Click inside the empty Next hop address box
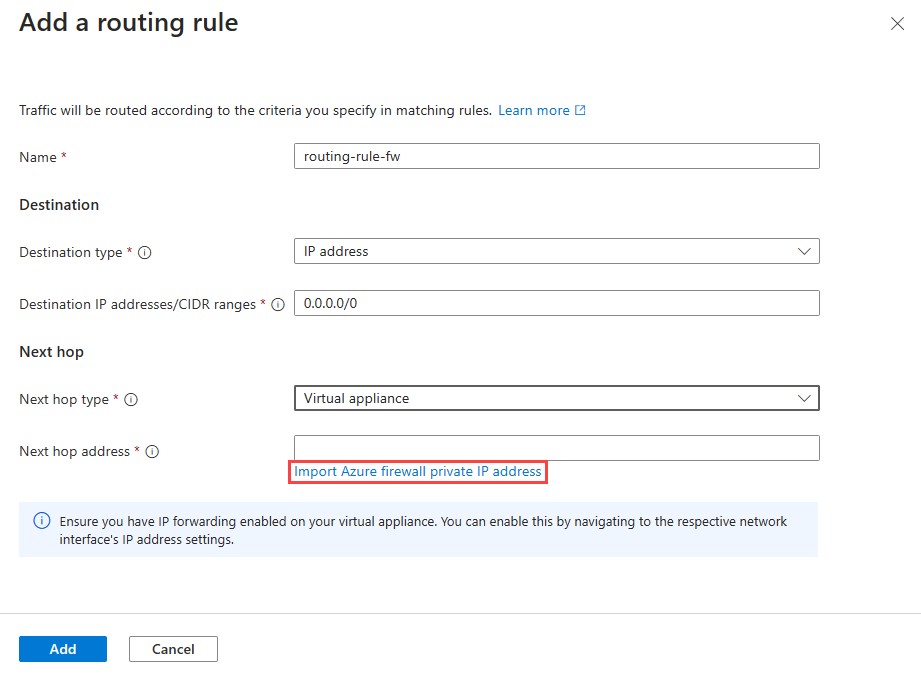921x676 pixels. click(556, 447)
